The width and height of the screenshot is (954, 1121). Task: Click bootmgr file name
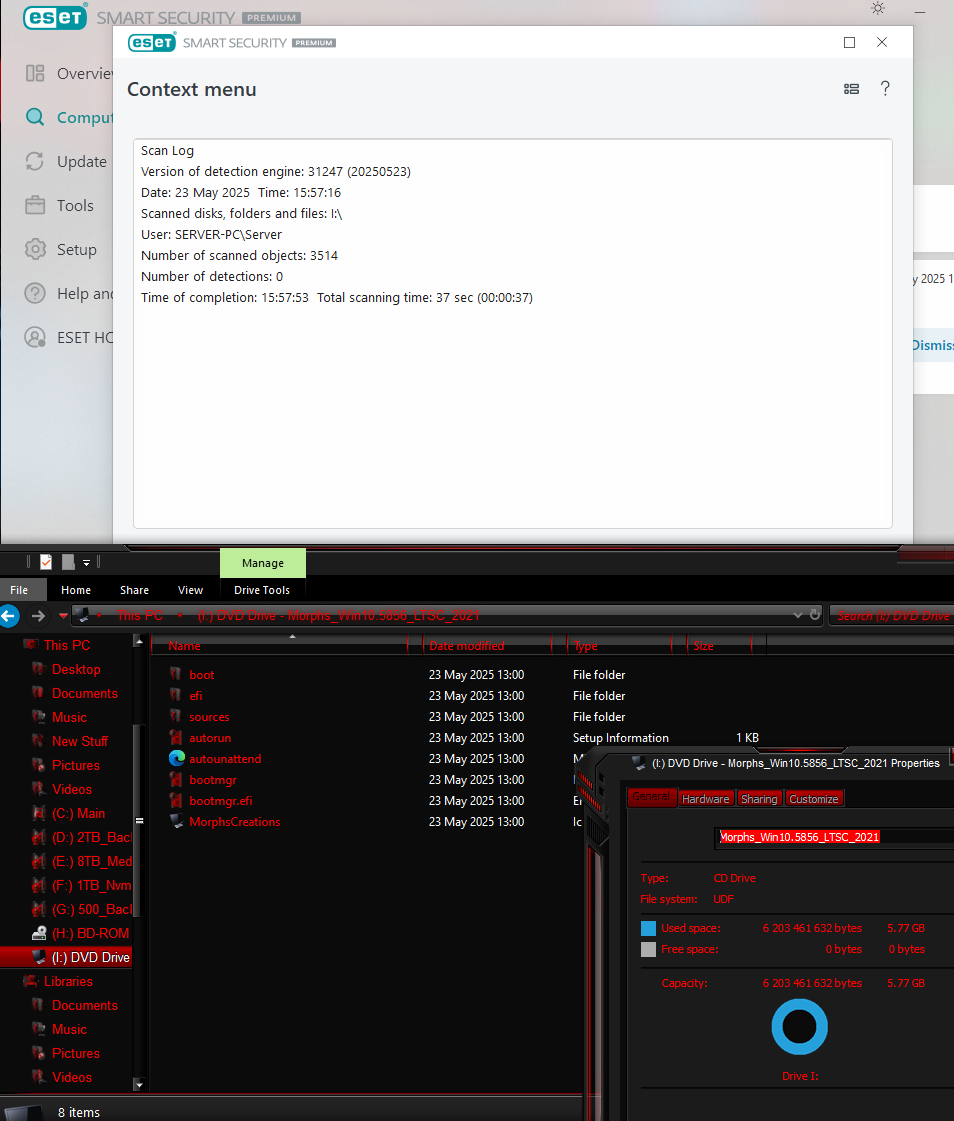[212, 779]
